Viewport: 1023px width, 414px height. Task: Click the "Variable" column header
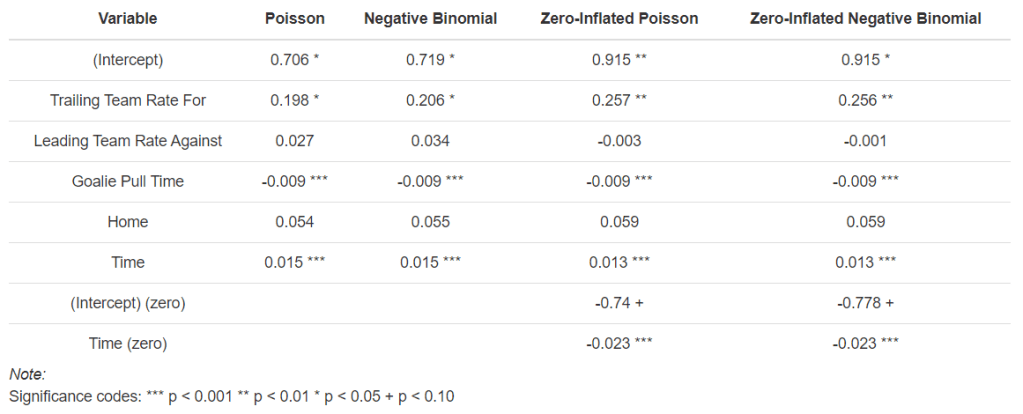[x=127, y=19]
